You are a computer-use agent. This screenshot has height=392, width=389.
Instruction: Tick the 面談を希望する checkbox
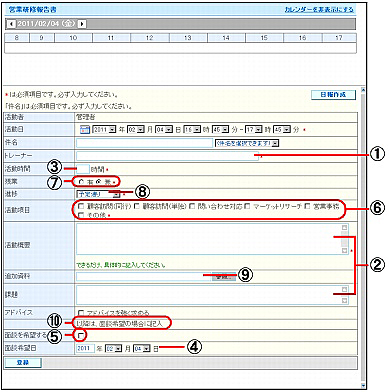[80, 336]
